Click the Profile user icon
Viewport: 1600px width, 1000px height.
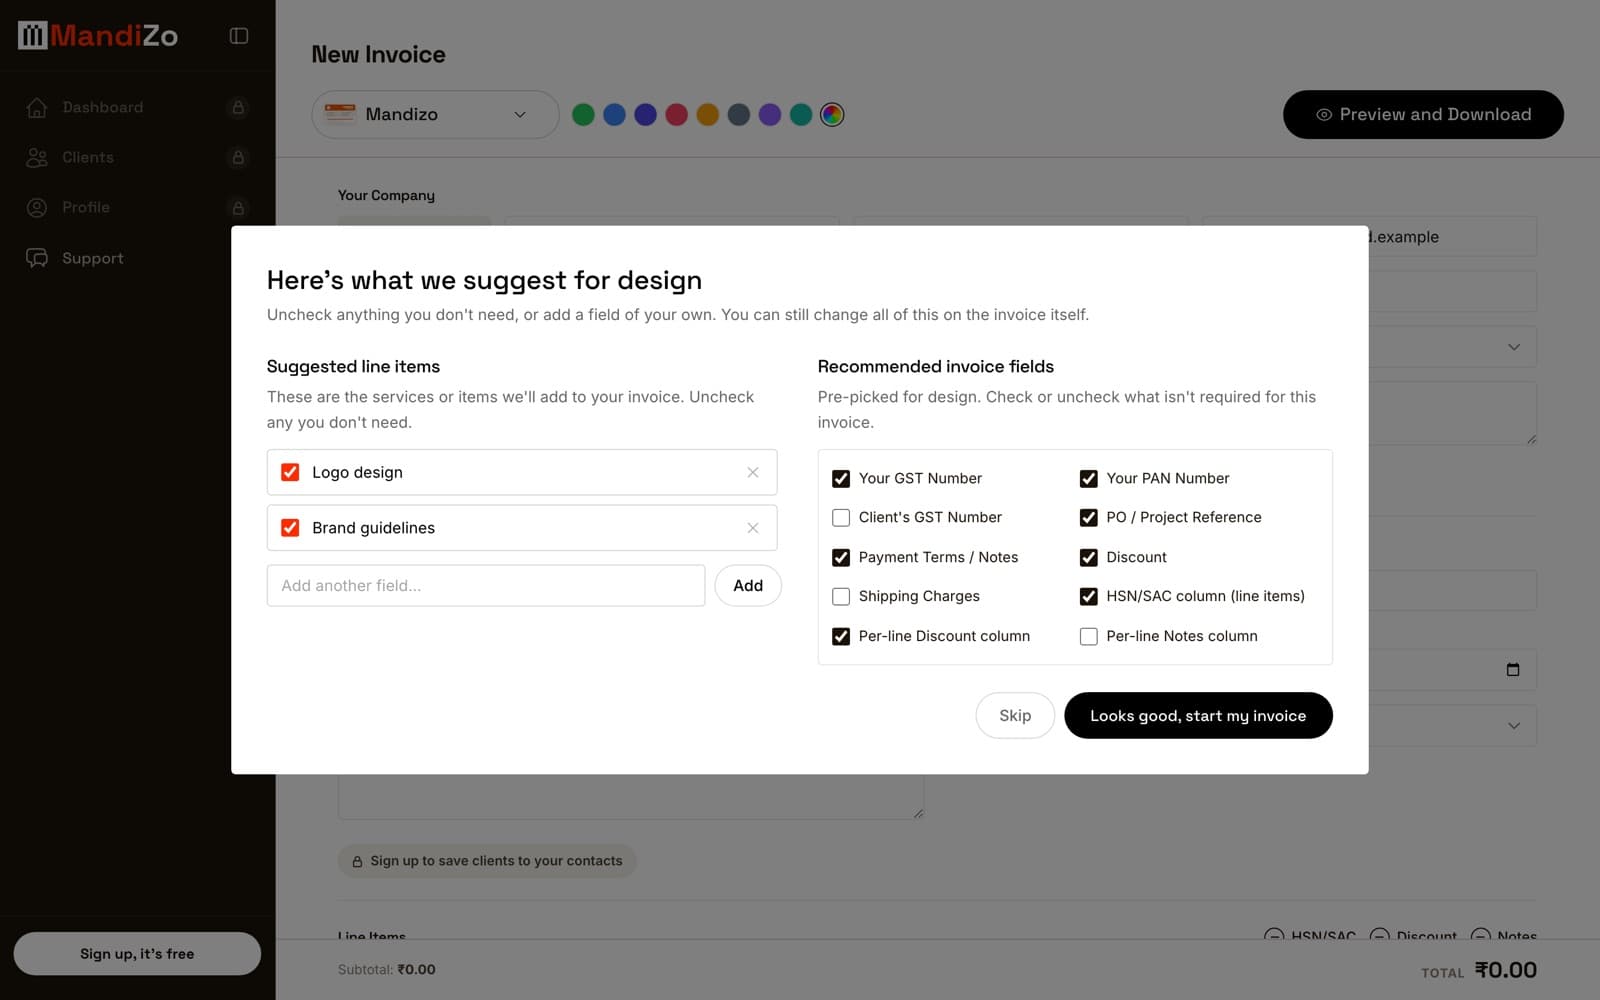point(37,207)
